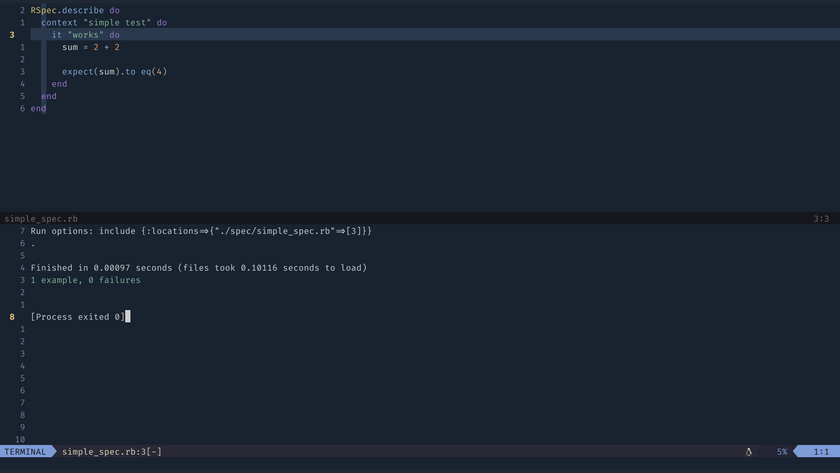Click the 1 example, 0 failures result
The height and width of the screenshot is (473, 840).
(x=86, y=280)
